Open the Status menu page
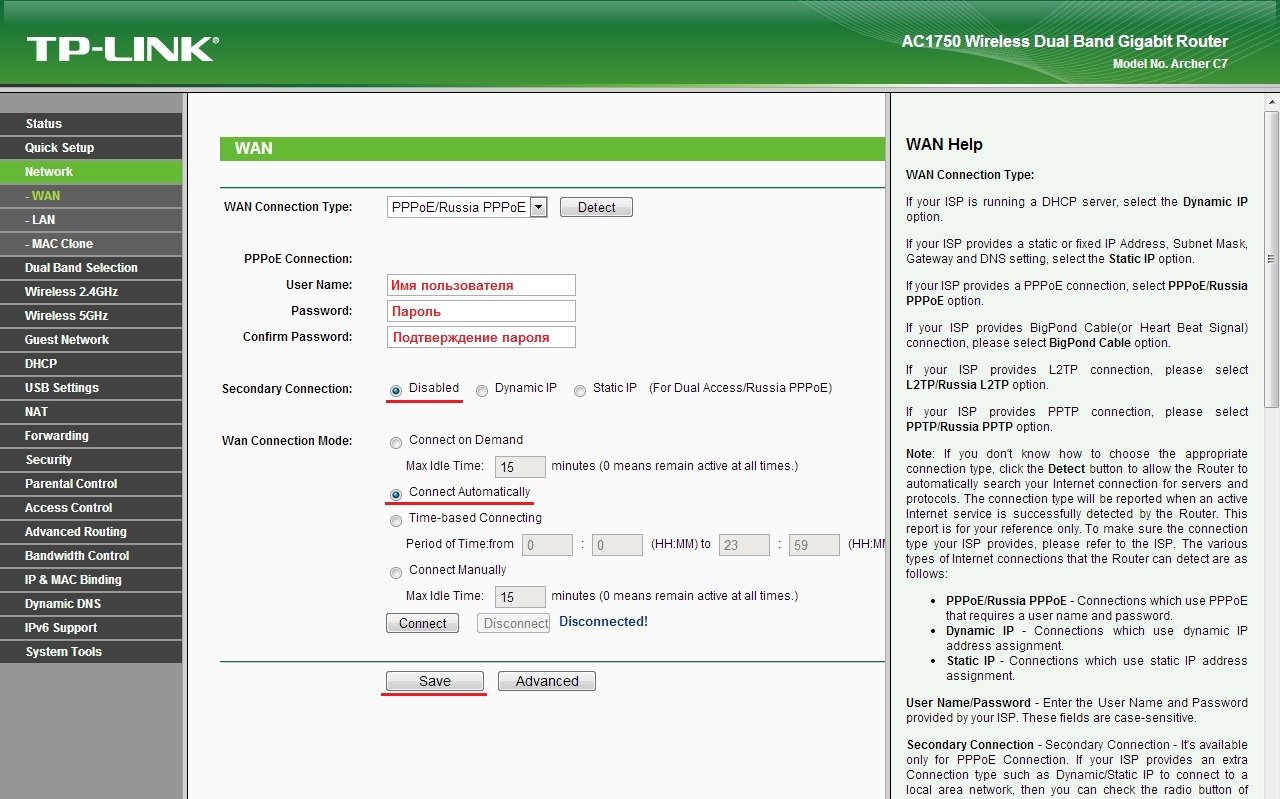The width and height of the screenshot is (1280, 799). pyautogui.click(x=44, y=124)
